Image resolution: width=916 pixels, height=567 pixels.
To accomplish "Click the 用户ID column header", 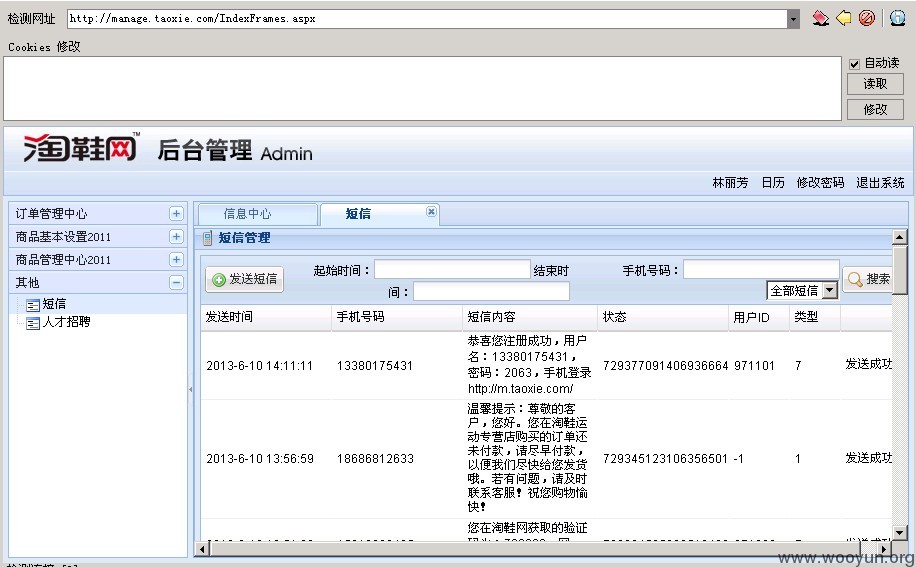I will pyautogui.click(x=759, y=317).
